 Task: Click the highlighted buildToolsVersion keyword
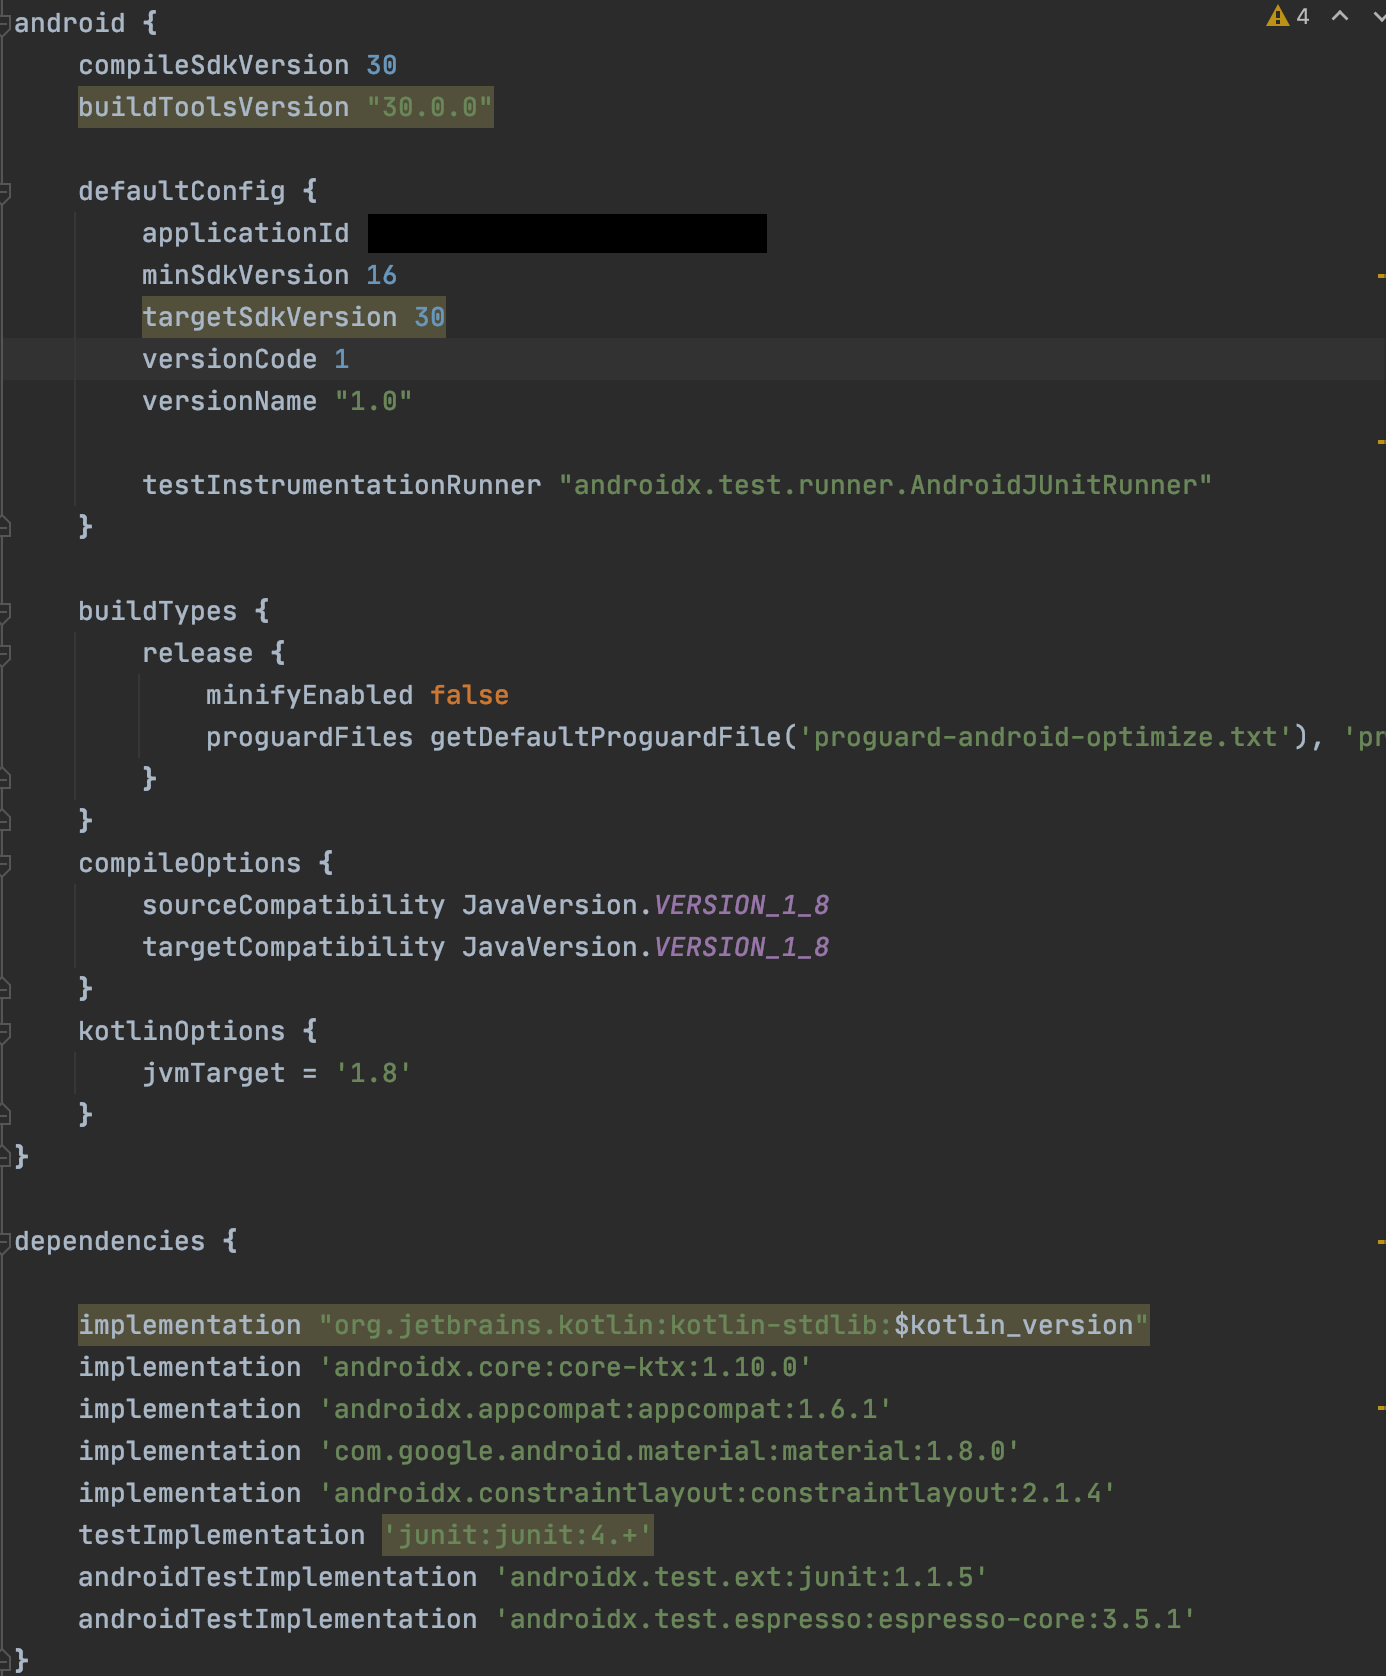point(214,107)
